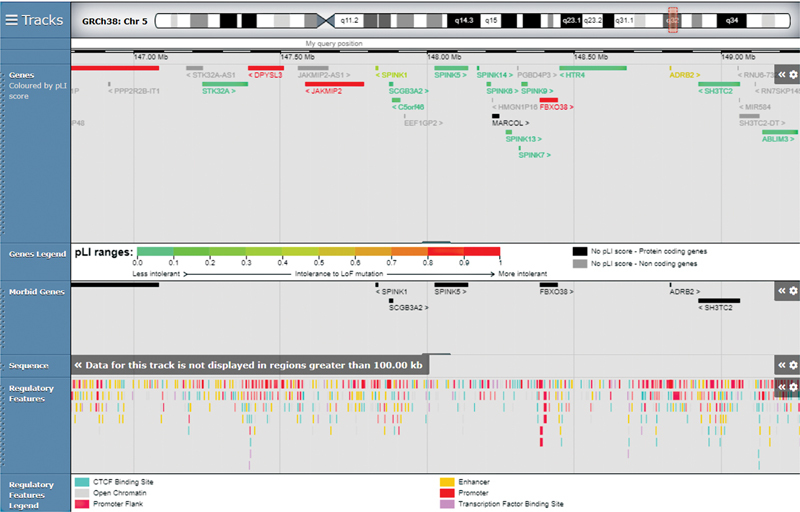
Task: Collapse the Morbid Genes track controls chevron
Action: 782,290
